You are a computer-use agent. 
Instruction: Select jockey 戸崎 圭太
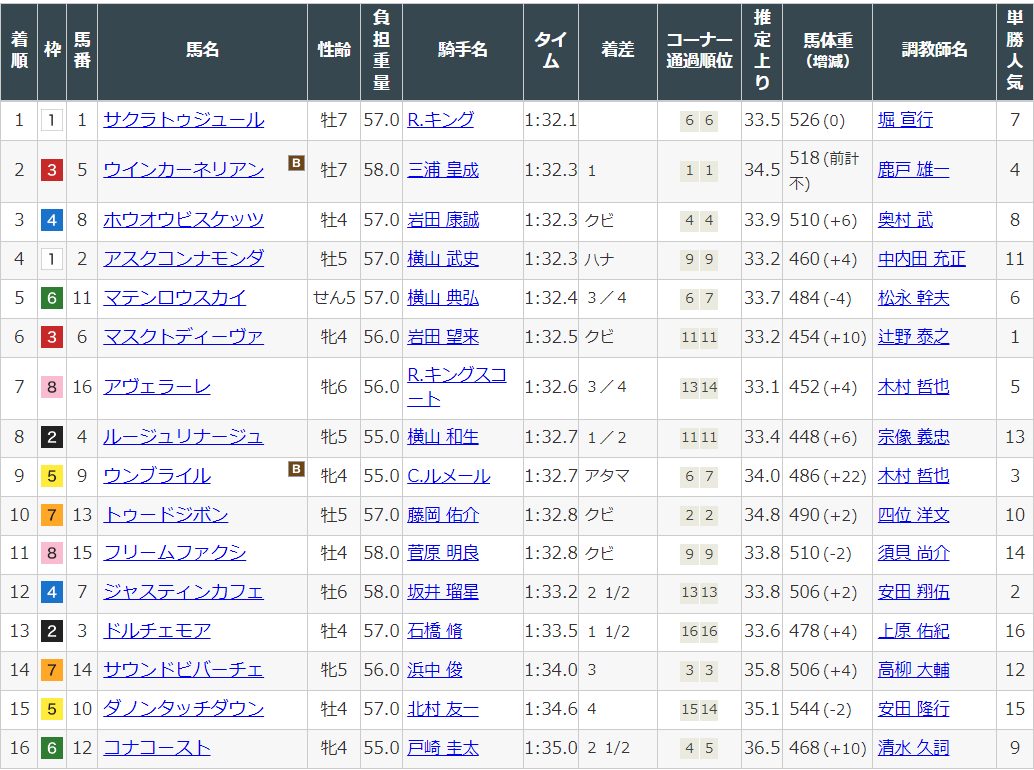[x=443, y=748]
